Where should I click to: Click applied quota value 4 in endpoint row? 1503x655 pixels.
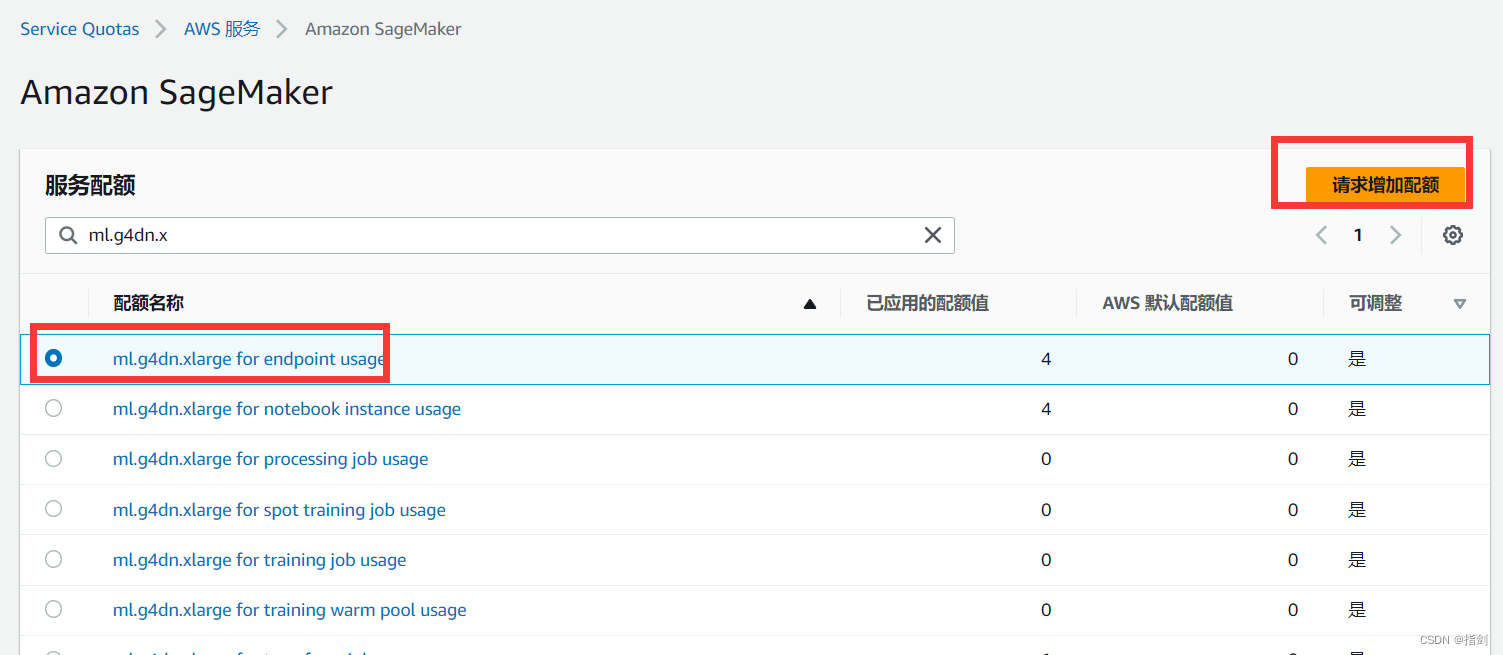click(1046, 359)
